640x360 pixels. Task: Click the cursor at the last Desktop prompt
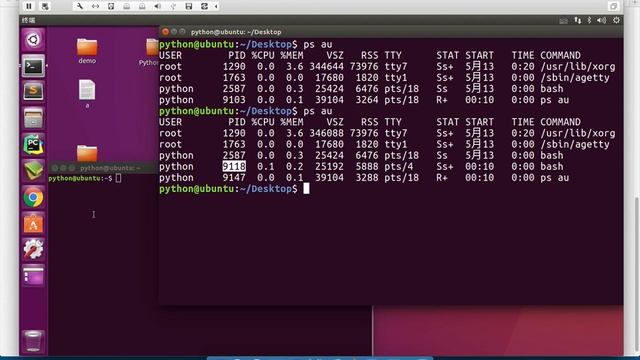click(x=306, y=189)
